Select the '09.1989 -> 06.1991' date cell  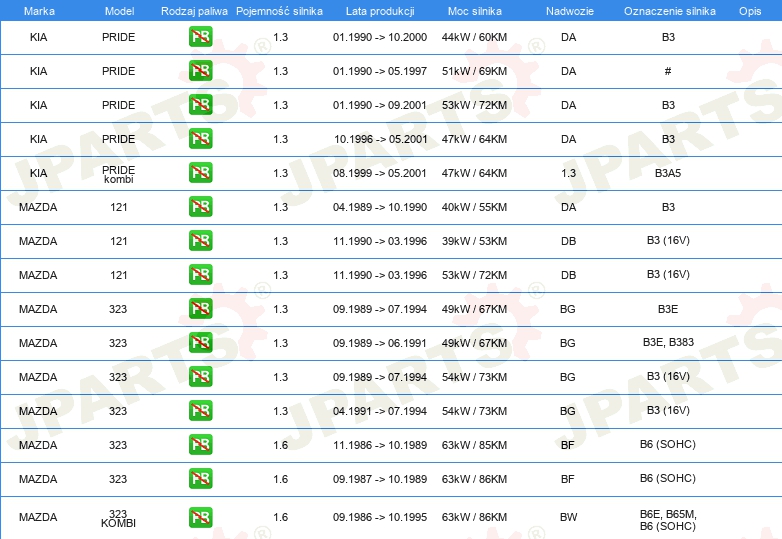(380, 343)
